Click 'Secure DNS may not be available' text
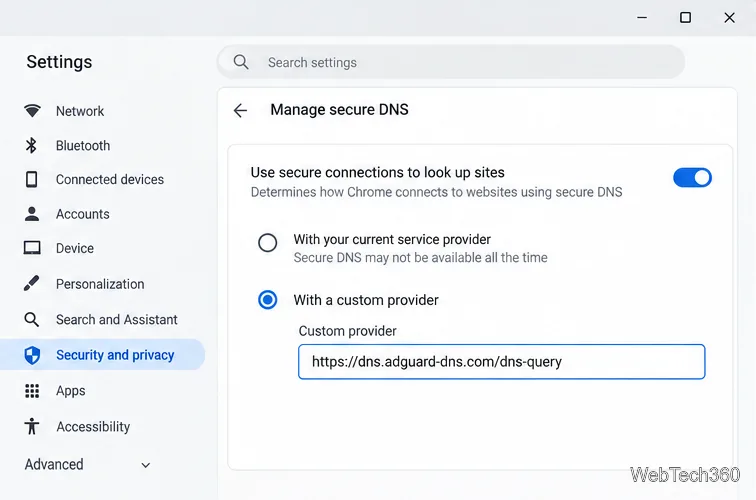Viewport: 756px width, 500px height. (x=420, y=257)
